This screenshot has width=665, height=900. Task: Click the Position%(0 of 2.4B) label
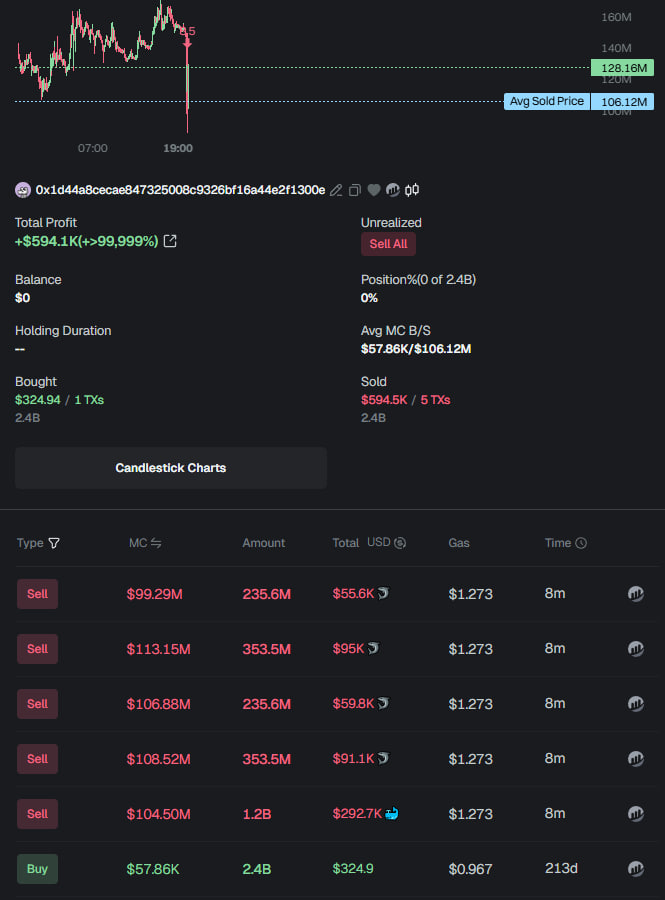point(418,280)
